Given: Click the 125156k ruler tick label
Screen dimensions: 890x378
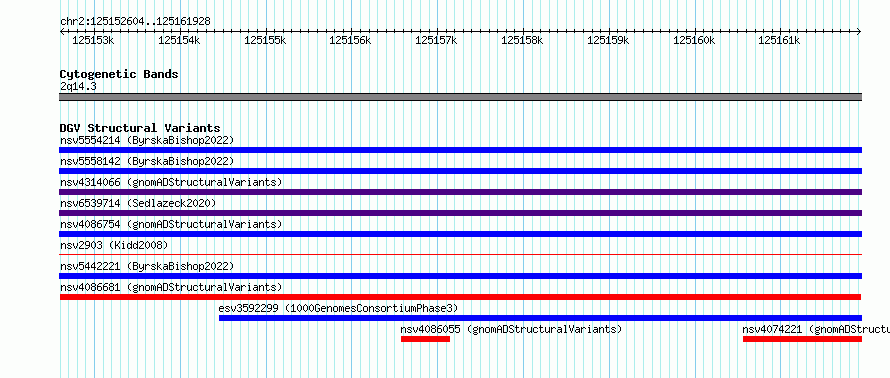Looking at the screenshot, I should 350,40.
